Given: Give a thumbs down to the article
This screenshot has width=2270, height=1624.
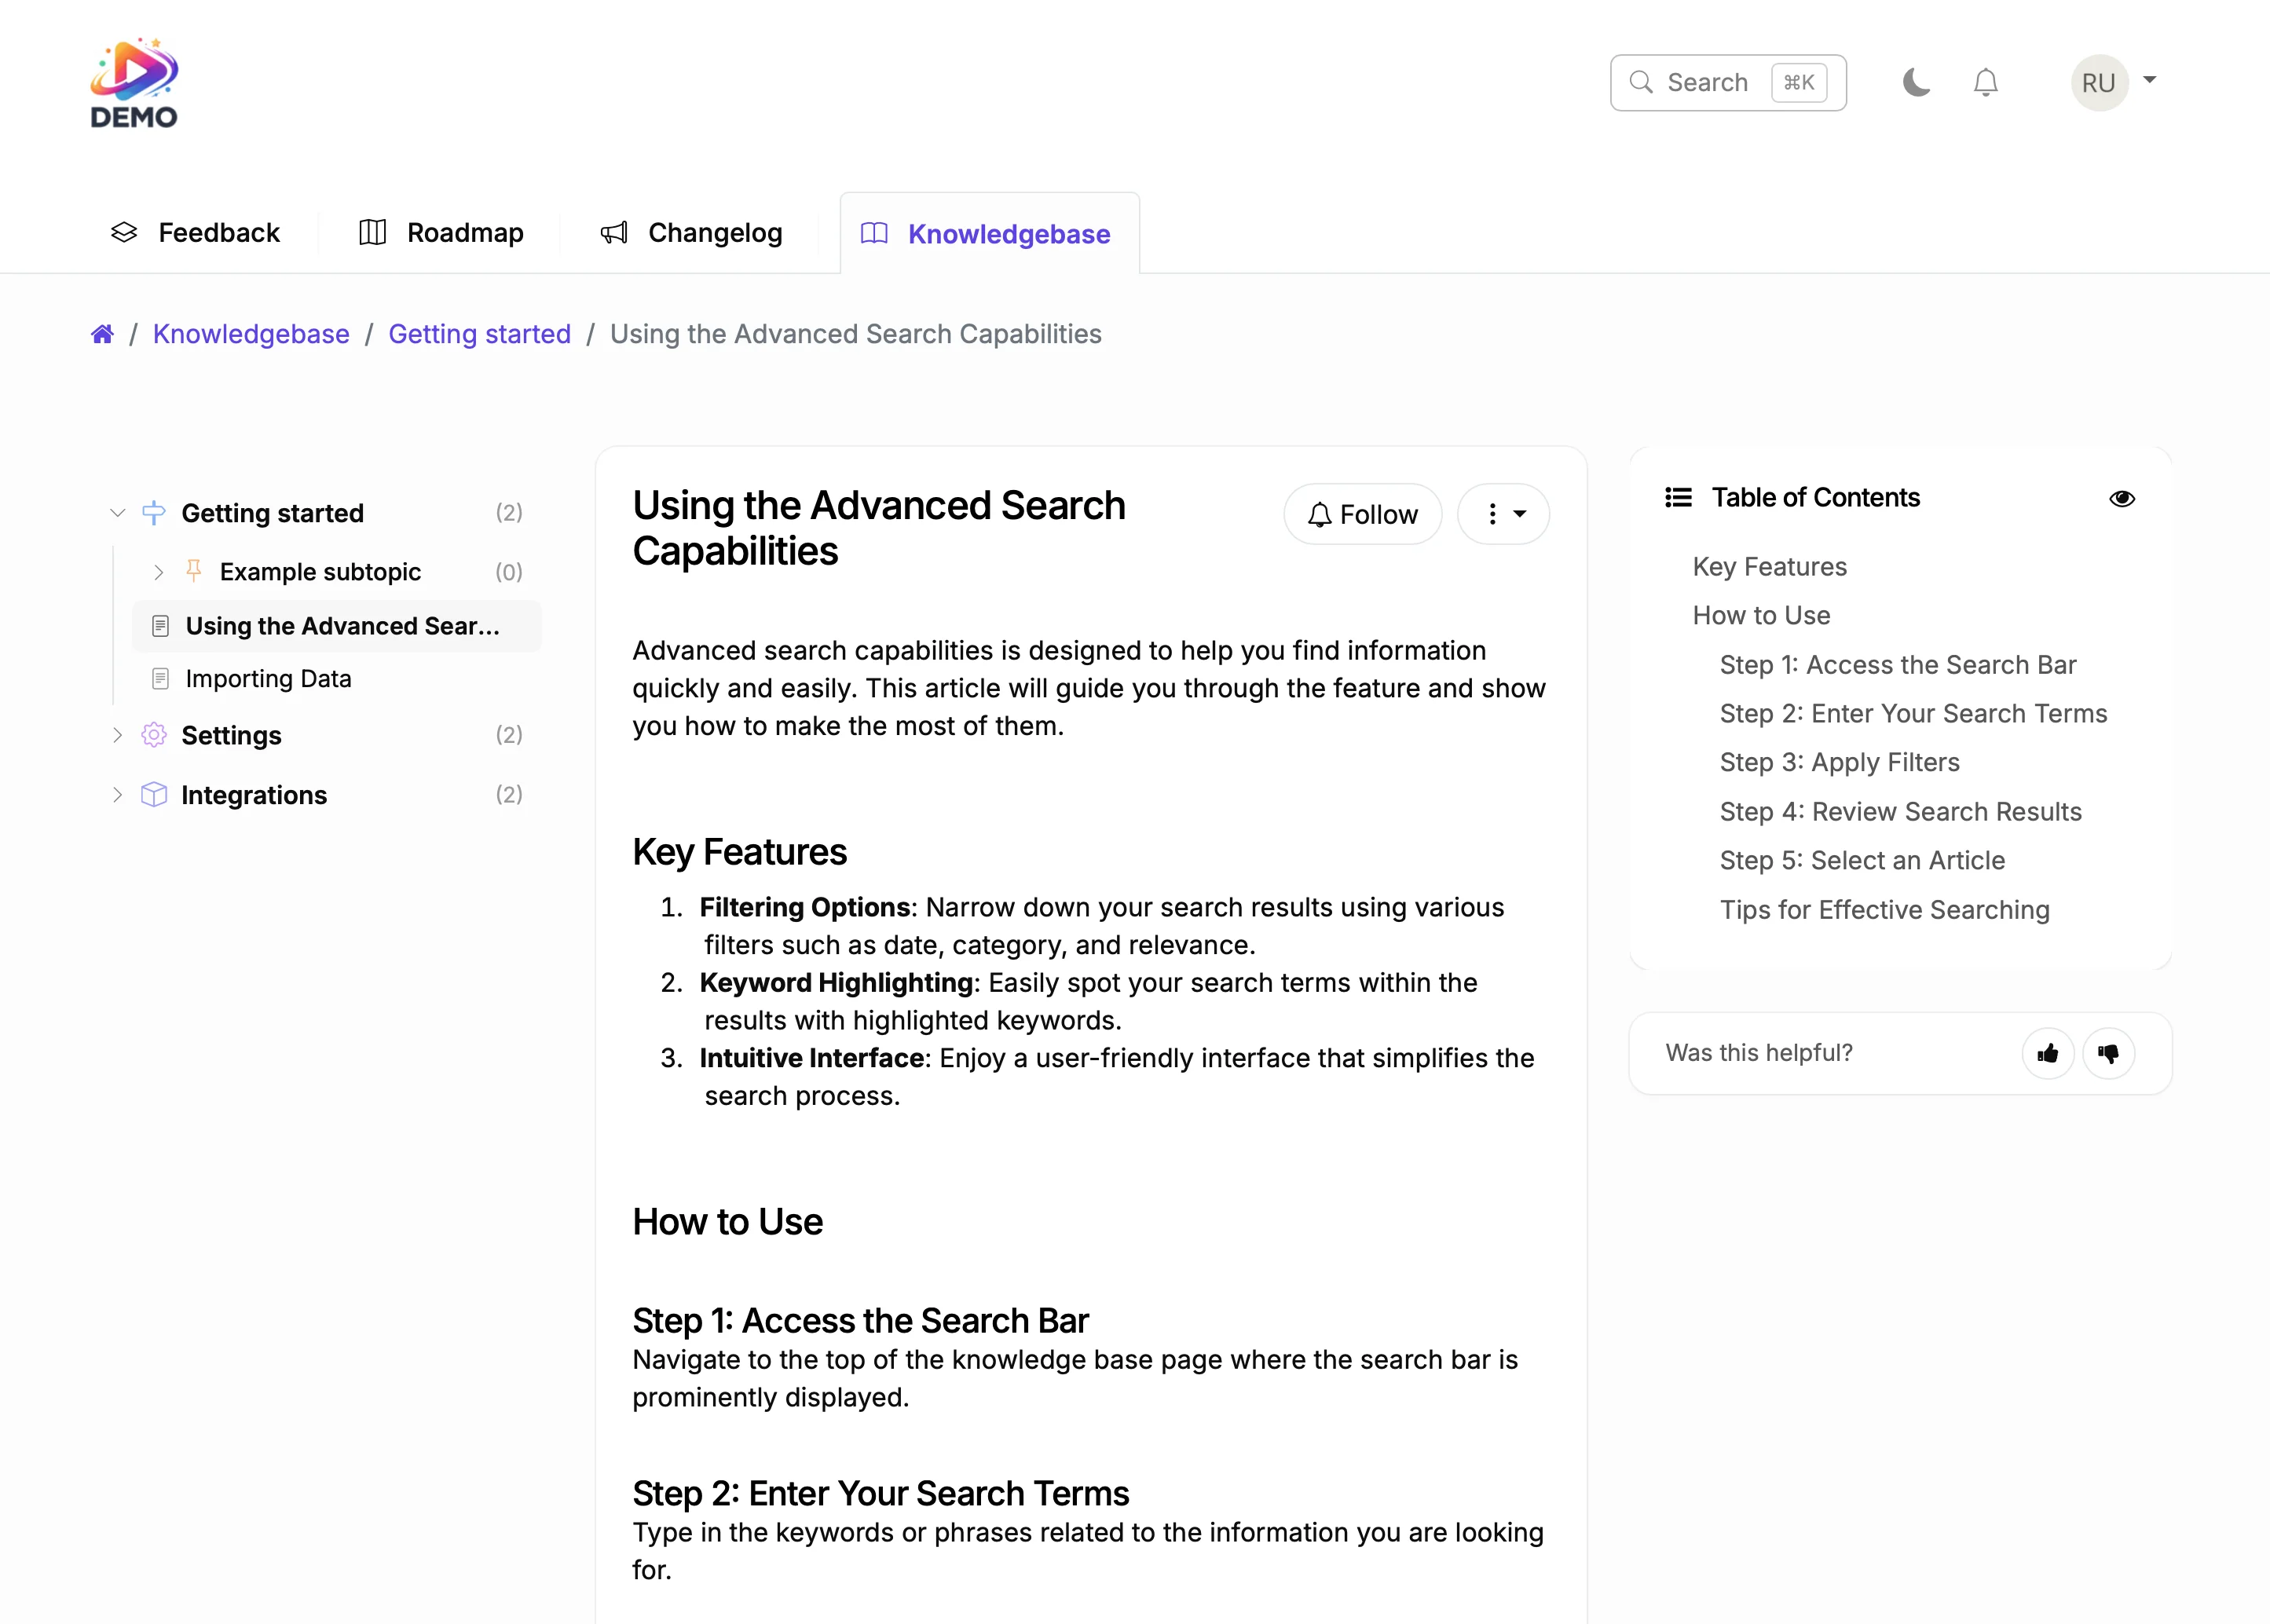Looking at the screenshot, I should pyautogui.click(x=2110, y=1053).
